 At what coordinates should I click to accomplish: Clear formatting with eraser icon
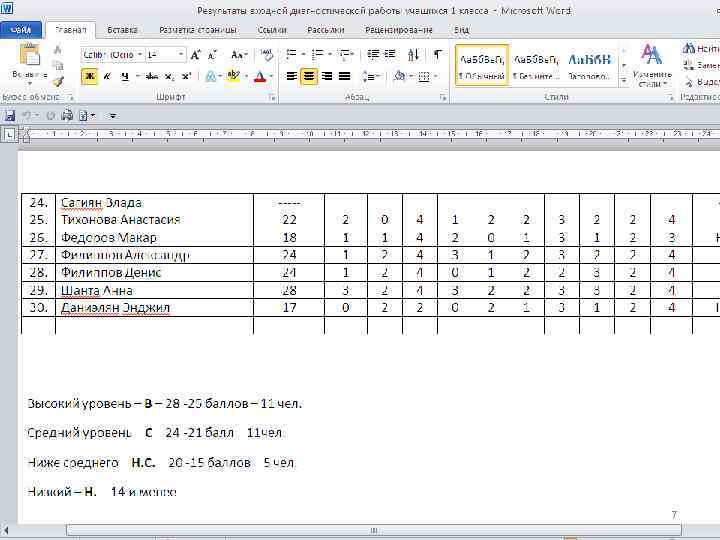[267, 55]
